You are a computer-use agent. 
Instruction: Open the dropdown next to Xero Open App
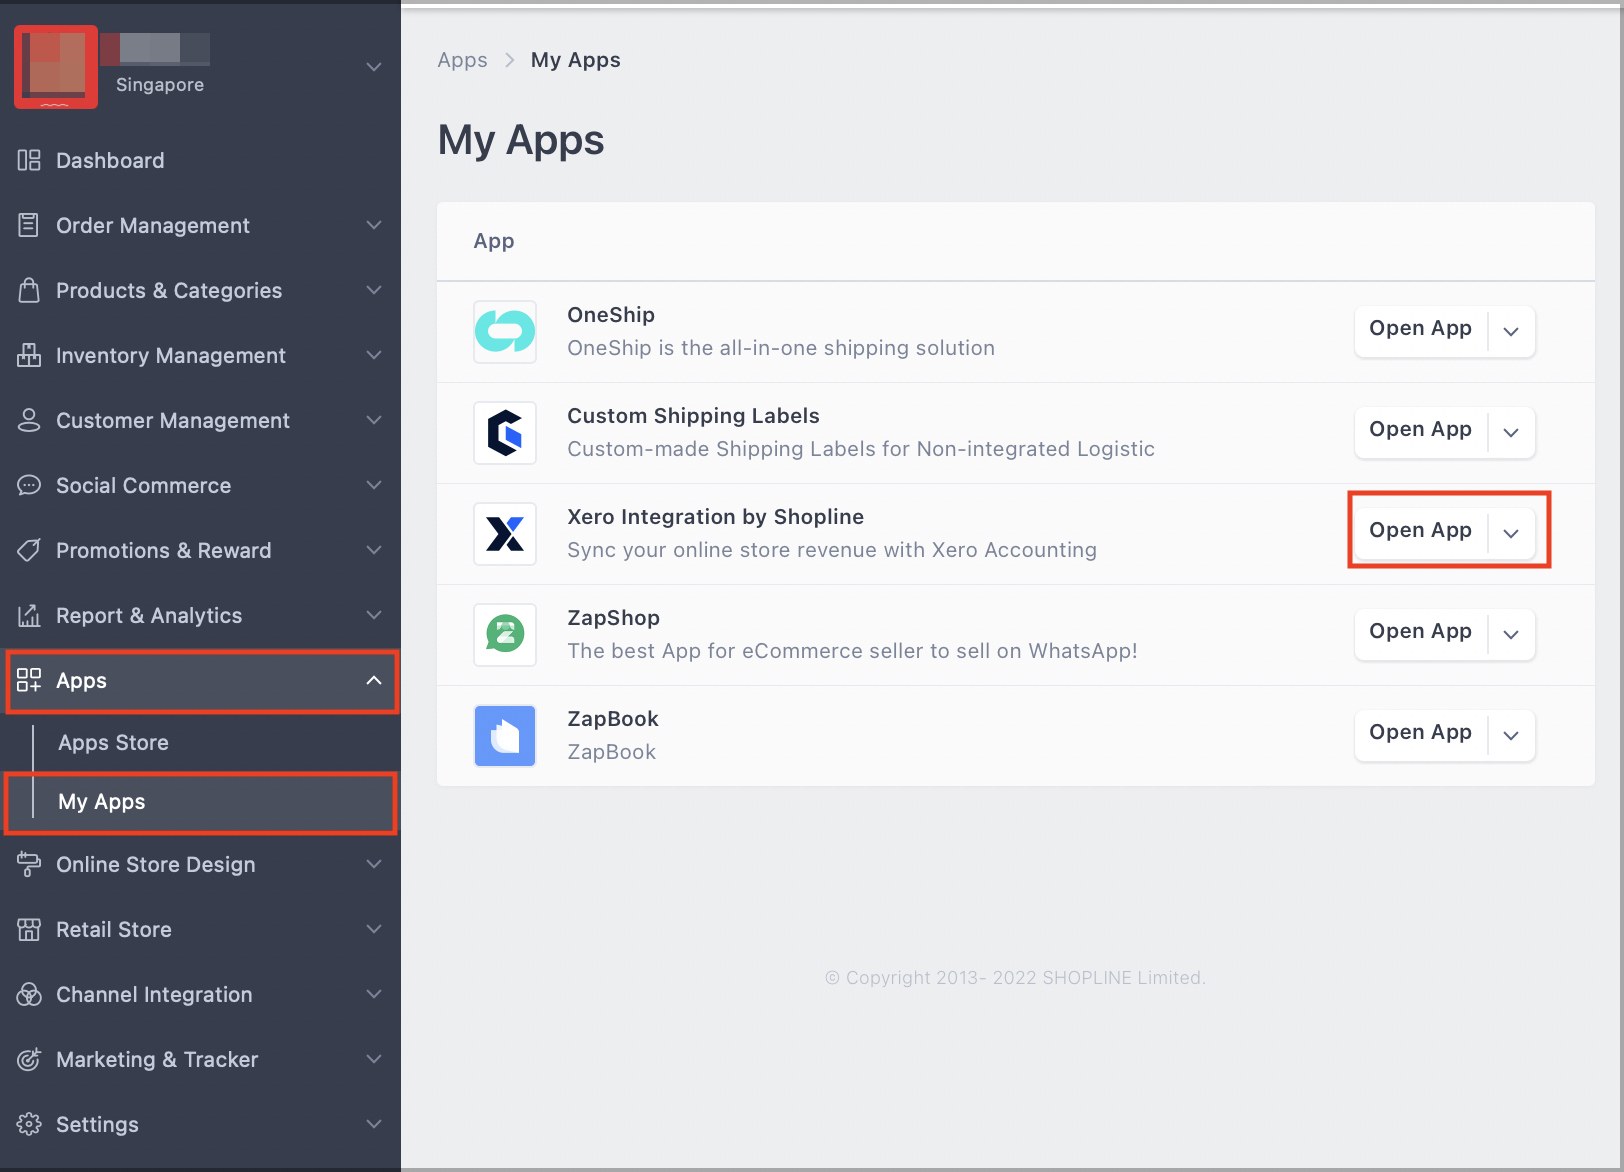click(x=1511, y=533)
